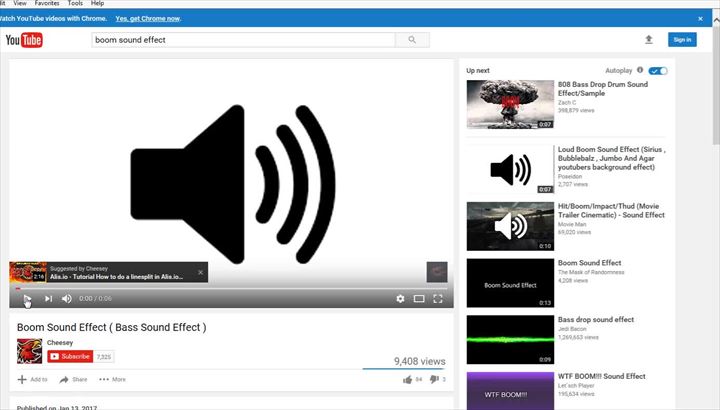720x410 pixels.
Task: Open the Tools menu
Action: click(x=75, y=4)
